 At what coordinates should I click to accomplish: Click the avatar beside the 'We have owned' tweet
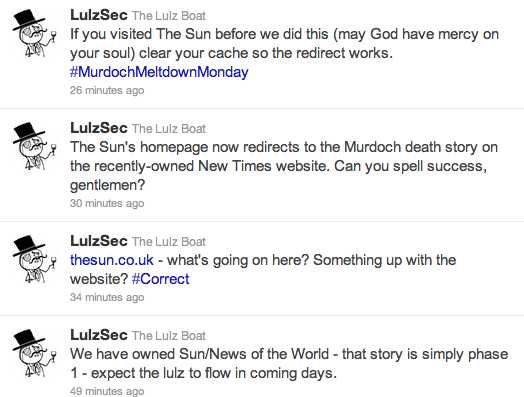[34, 353]
